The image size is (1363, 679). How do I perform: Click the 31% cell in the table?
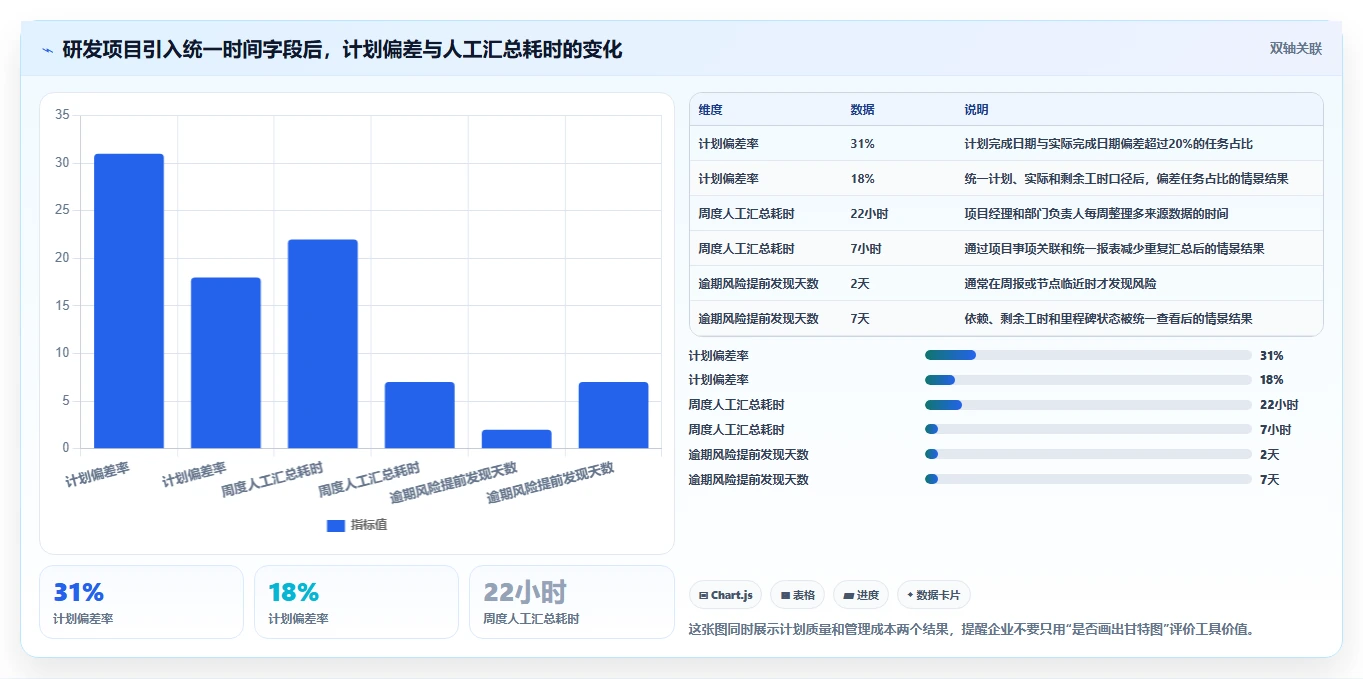(x=862, y=144)
